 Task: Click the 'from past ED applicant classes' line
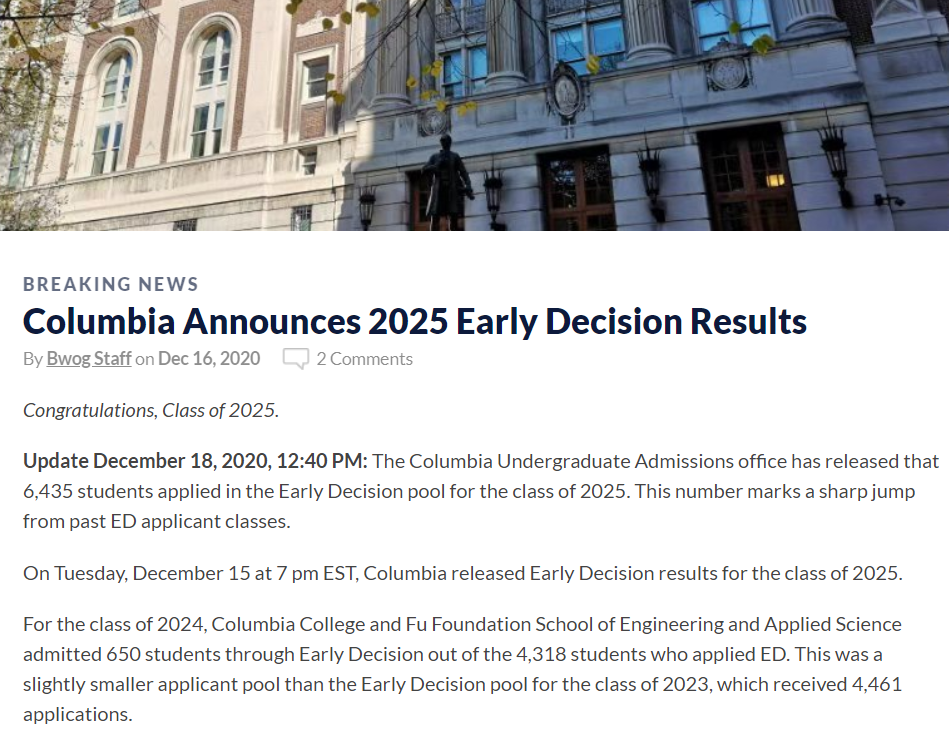pos(157,521)
